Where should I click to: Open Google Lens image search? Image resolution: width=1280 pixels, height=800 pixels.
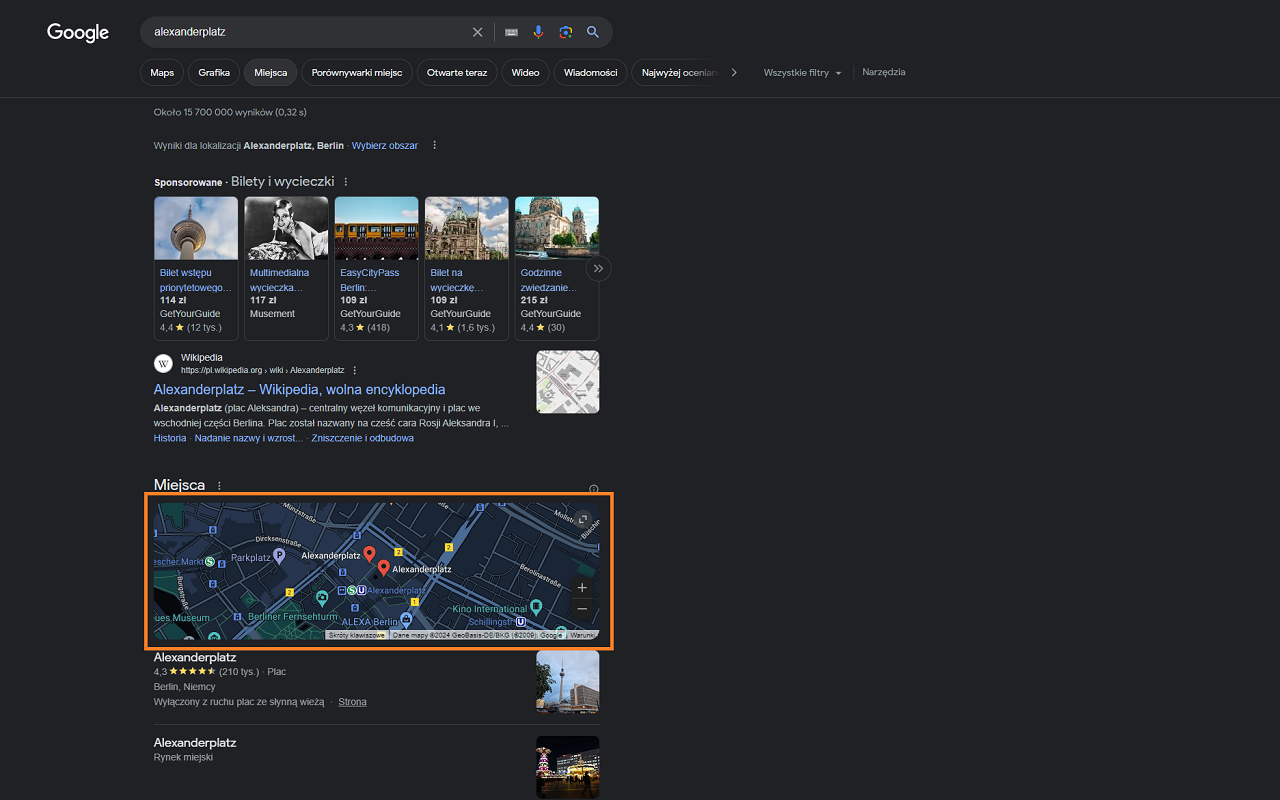(565, 32)
